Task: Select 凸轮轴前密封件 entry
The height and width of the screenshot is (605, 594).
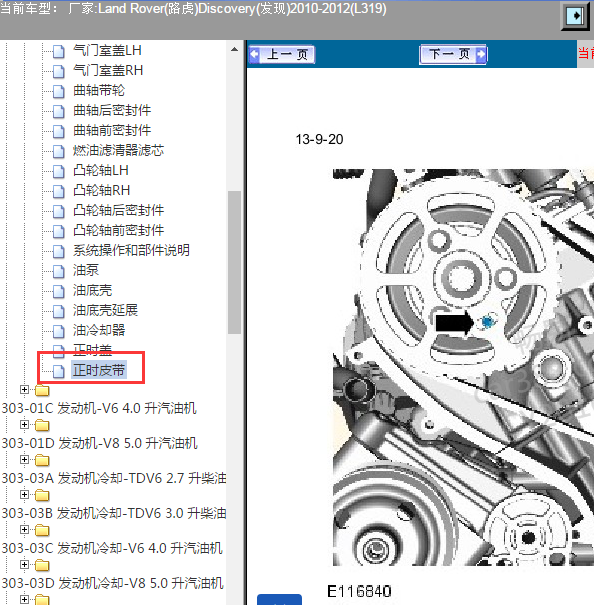Action: pos(118,231)
